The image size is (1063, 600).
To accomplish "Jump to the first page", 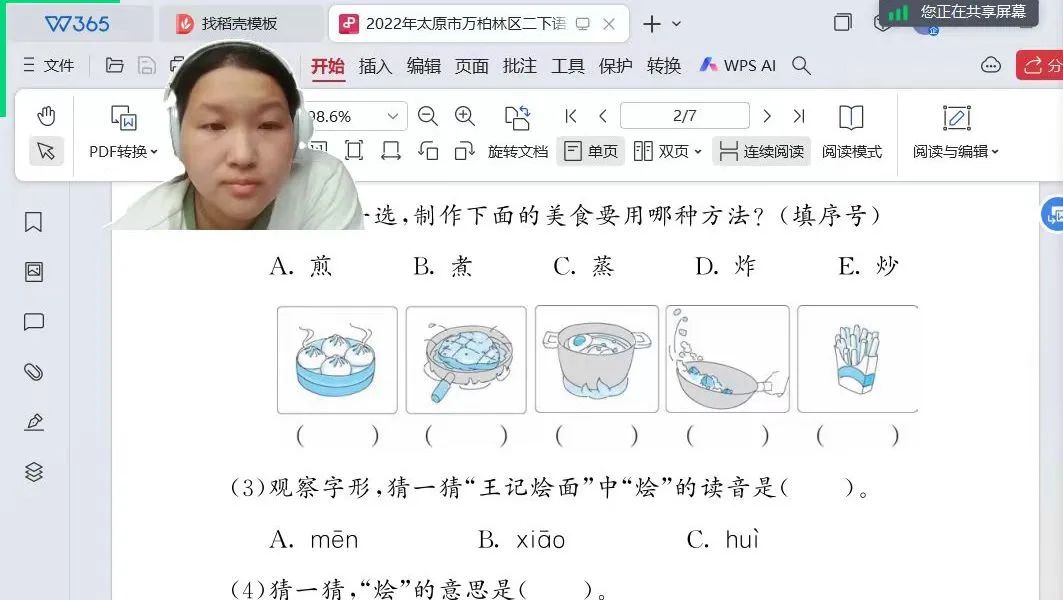I will [571, 116].
